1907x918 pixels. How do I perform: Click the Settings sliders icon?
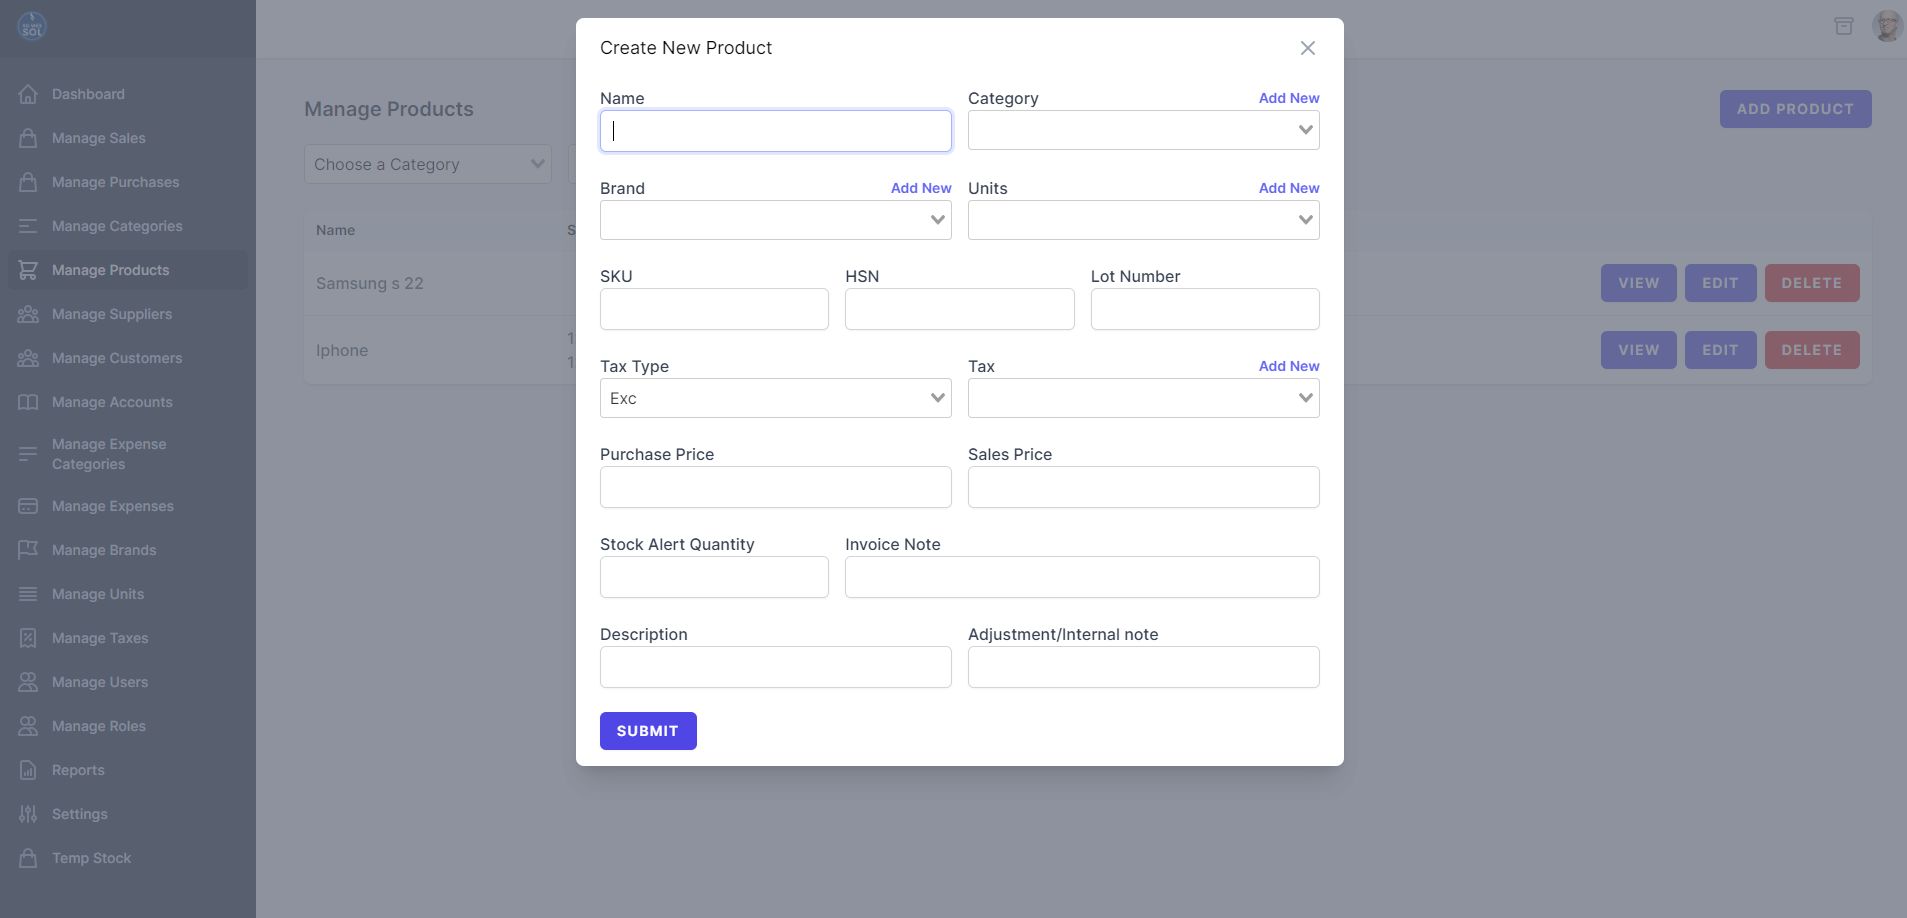28,814
